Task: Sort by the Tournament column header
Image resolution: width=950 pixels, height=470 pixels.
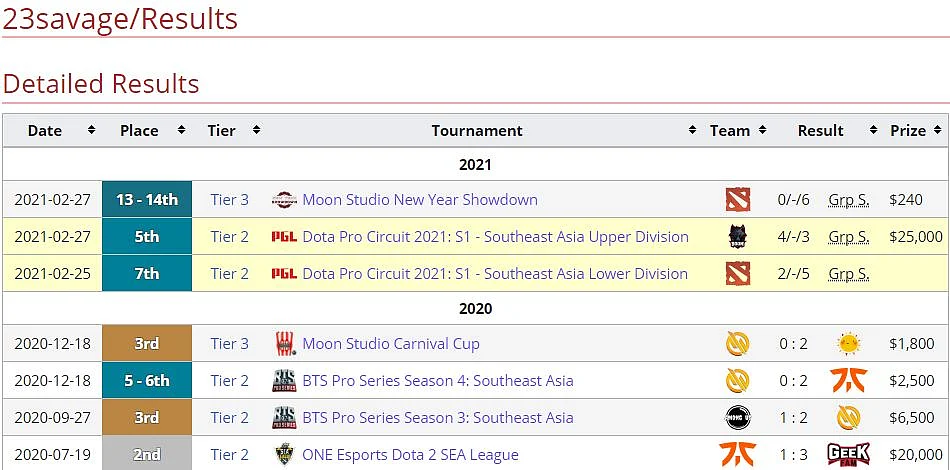Action: (477, 130)
